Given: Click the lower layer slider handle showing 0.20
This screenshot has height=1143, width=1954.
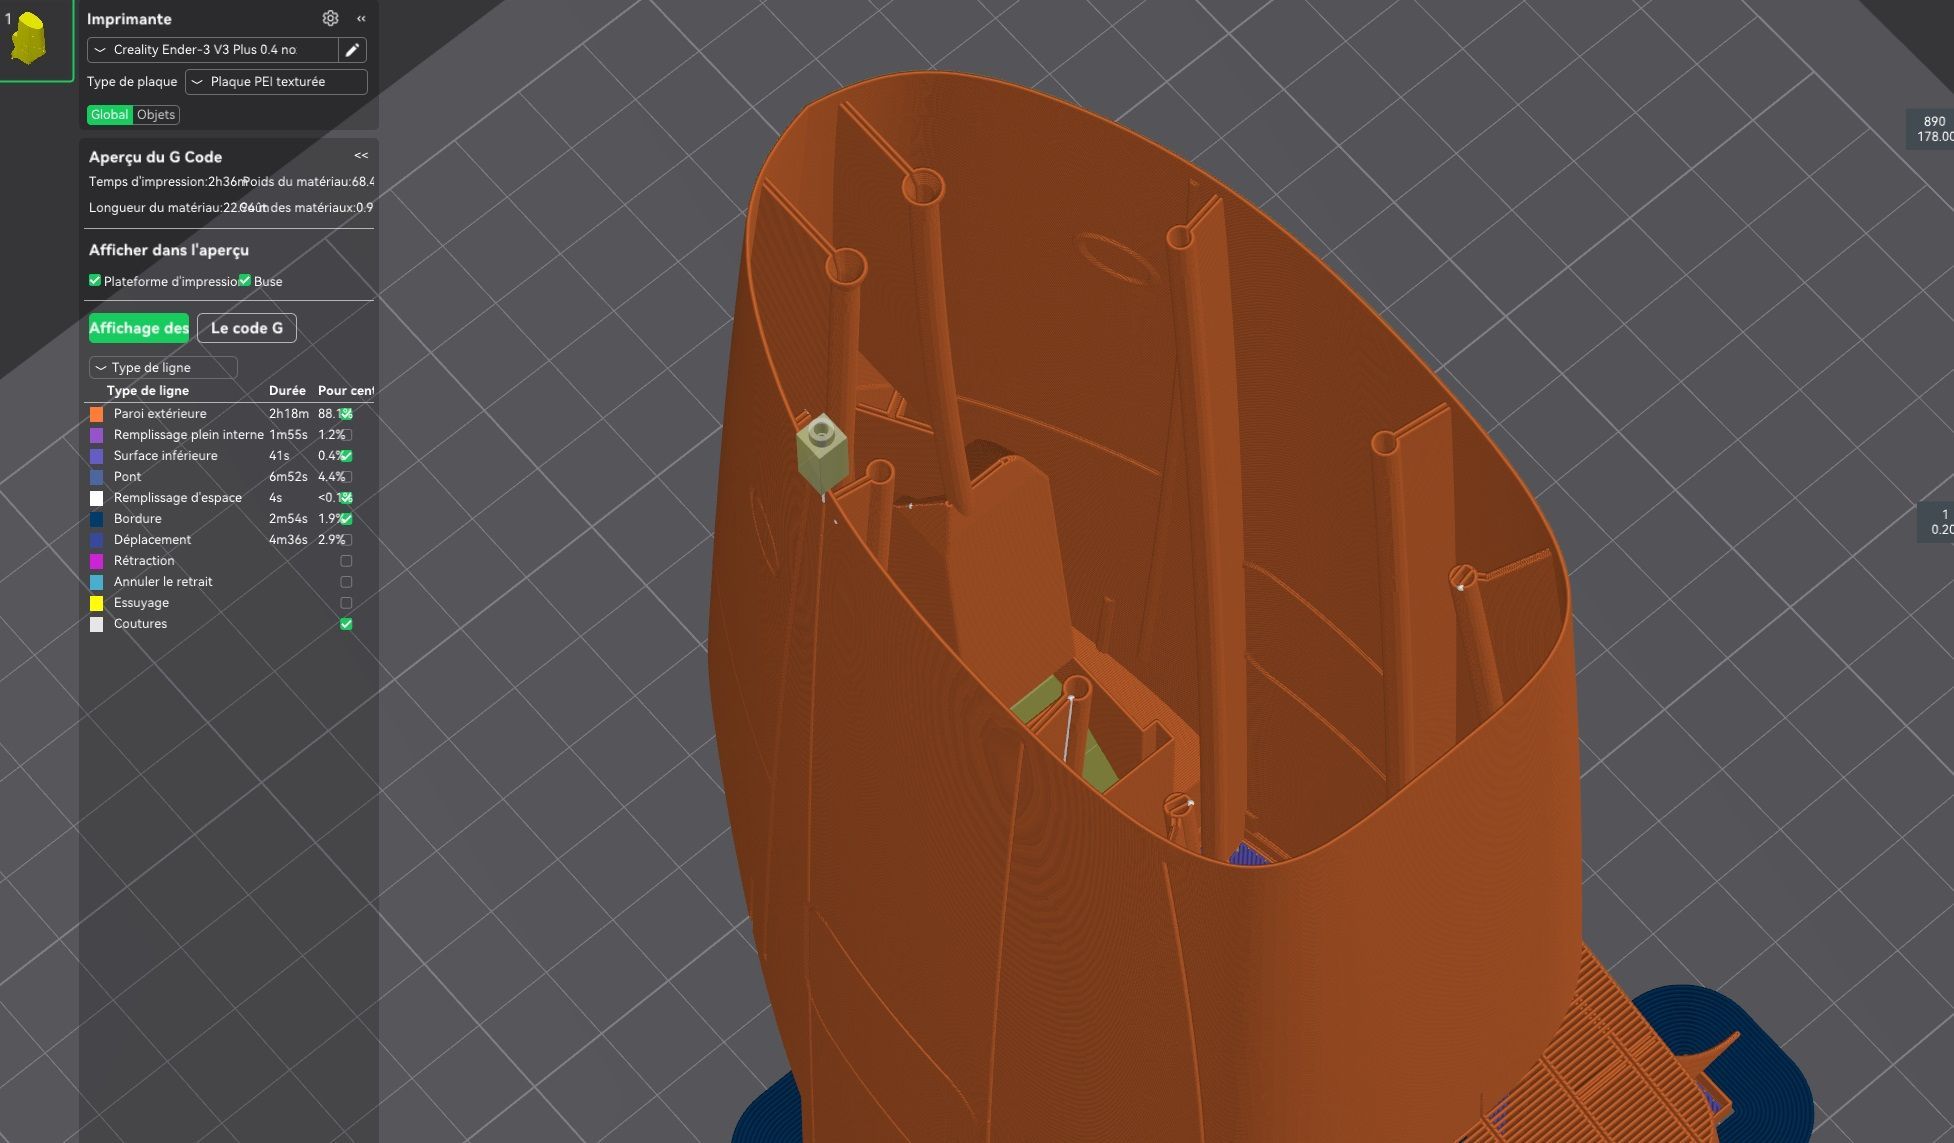Looking at the screenshot, I should pos(1937,522).
